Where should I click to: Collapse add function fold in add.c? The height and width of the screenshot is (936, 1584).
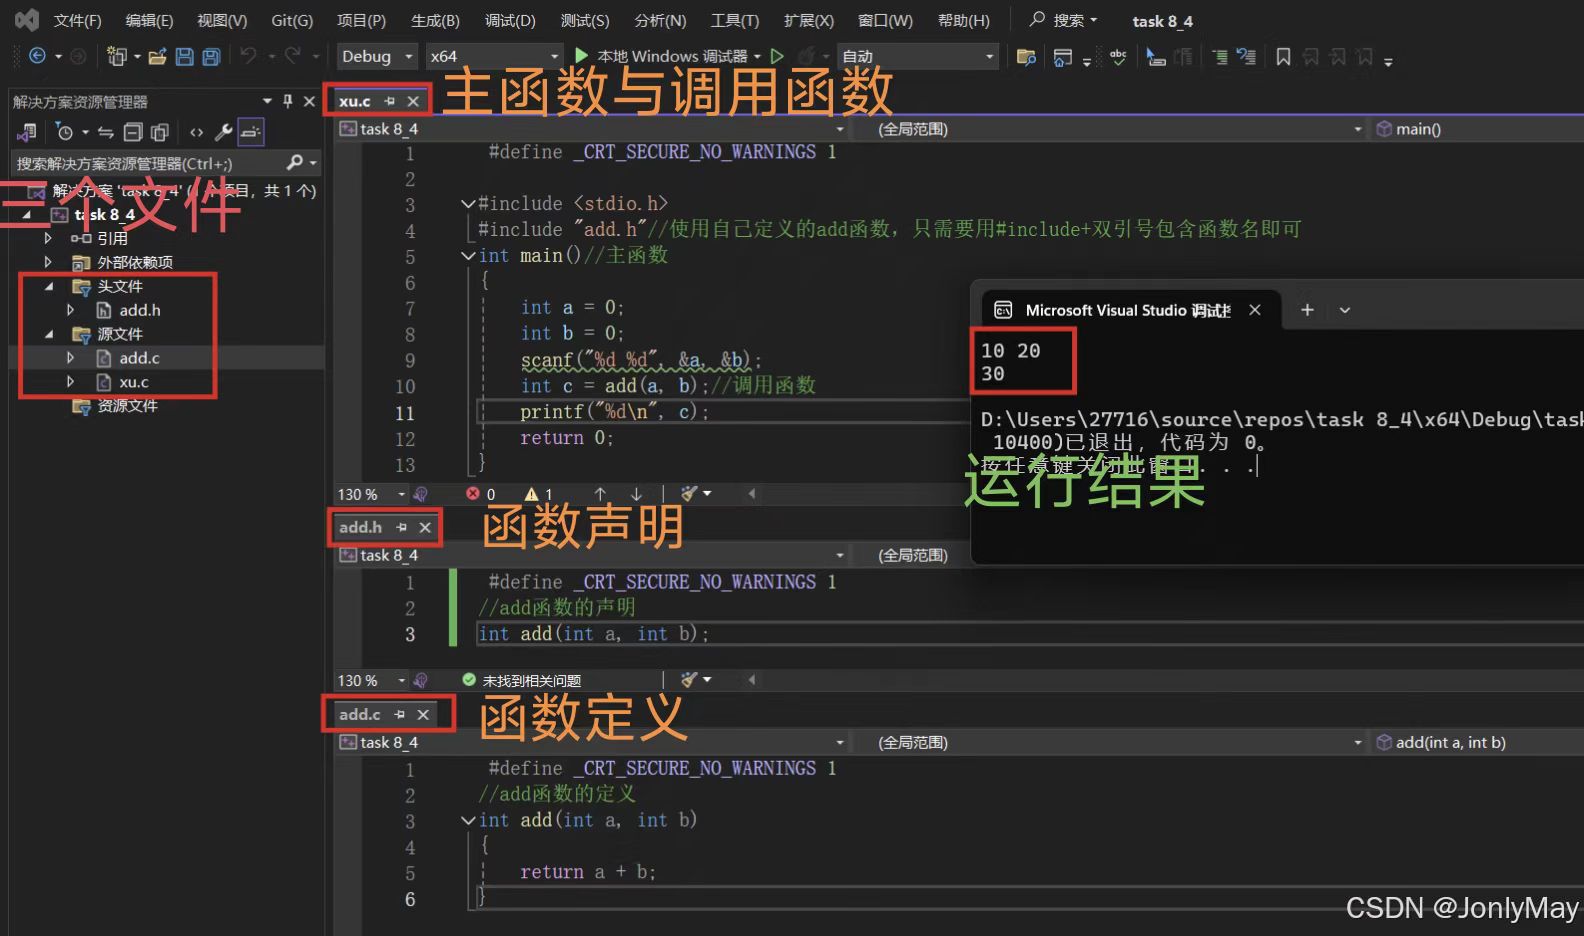(468, 820)
